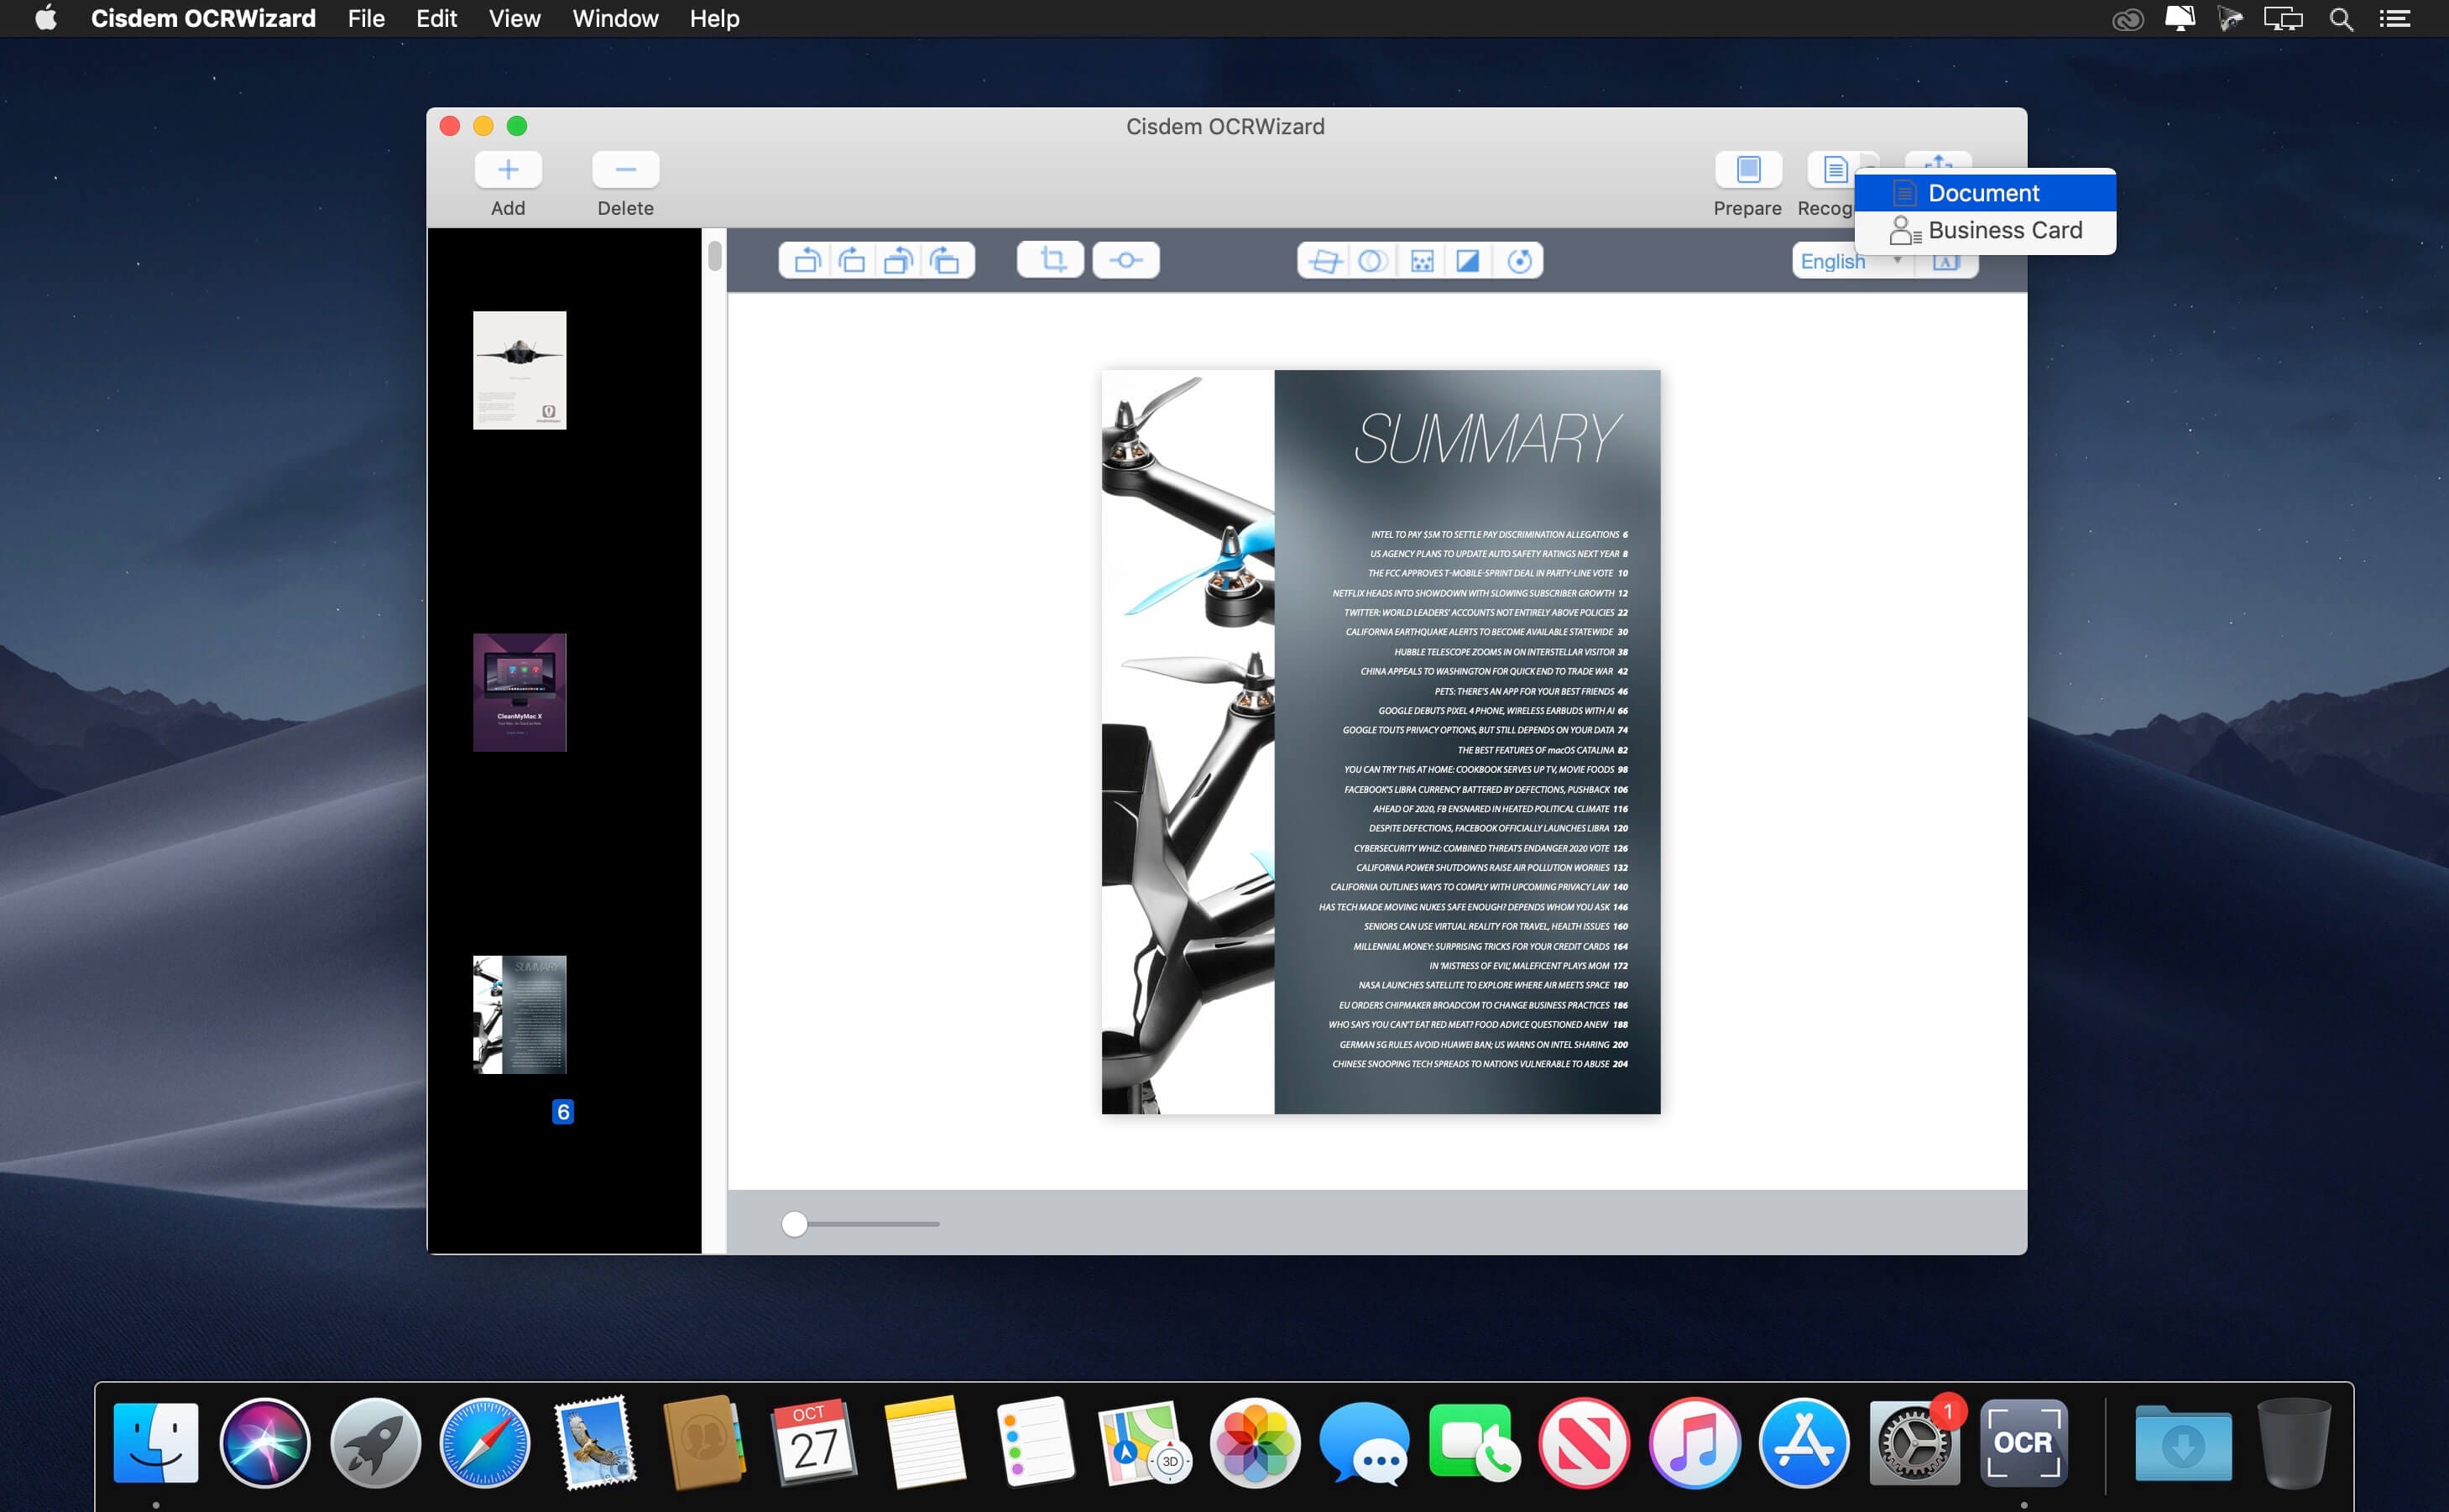
Task: Click the Deskew (tilted page) icon
Action: point(1324,261)
